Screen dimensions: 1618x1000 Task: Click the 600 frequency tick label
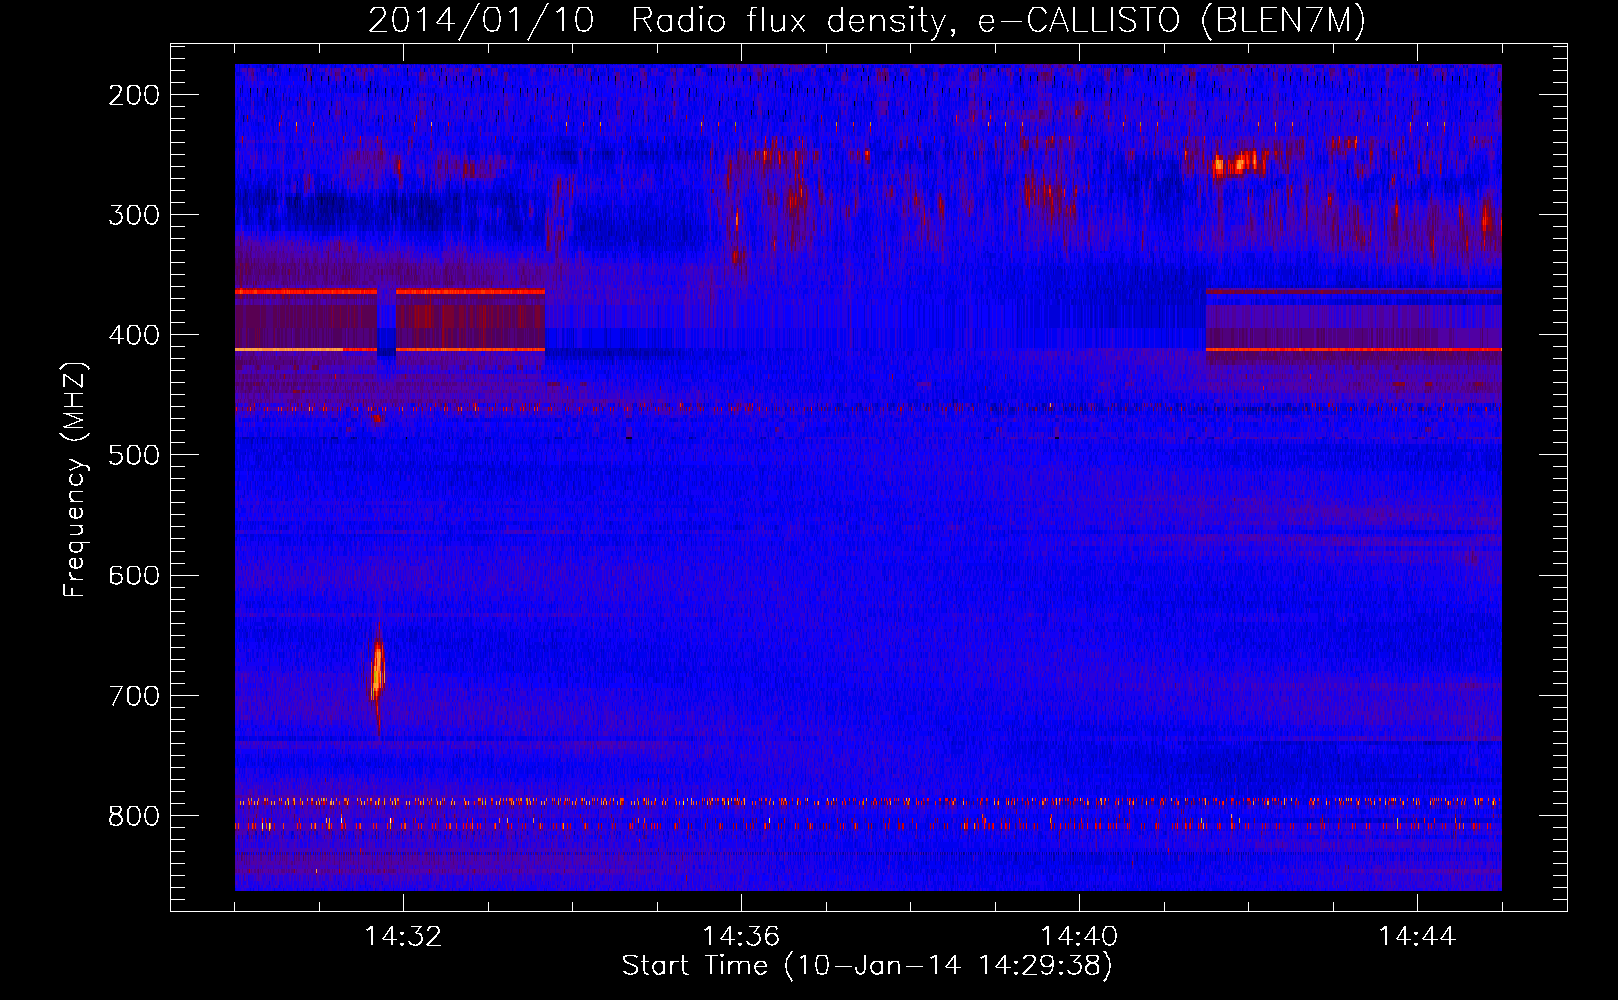[x=134, y=575]
